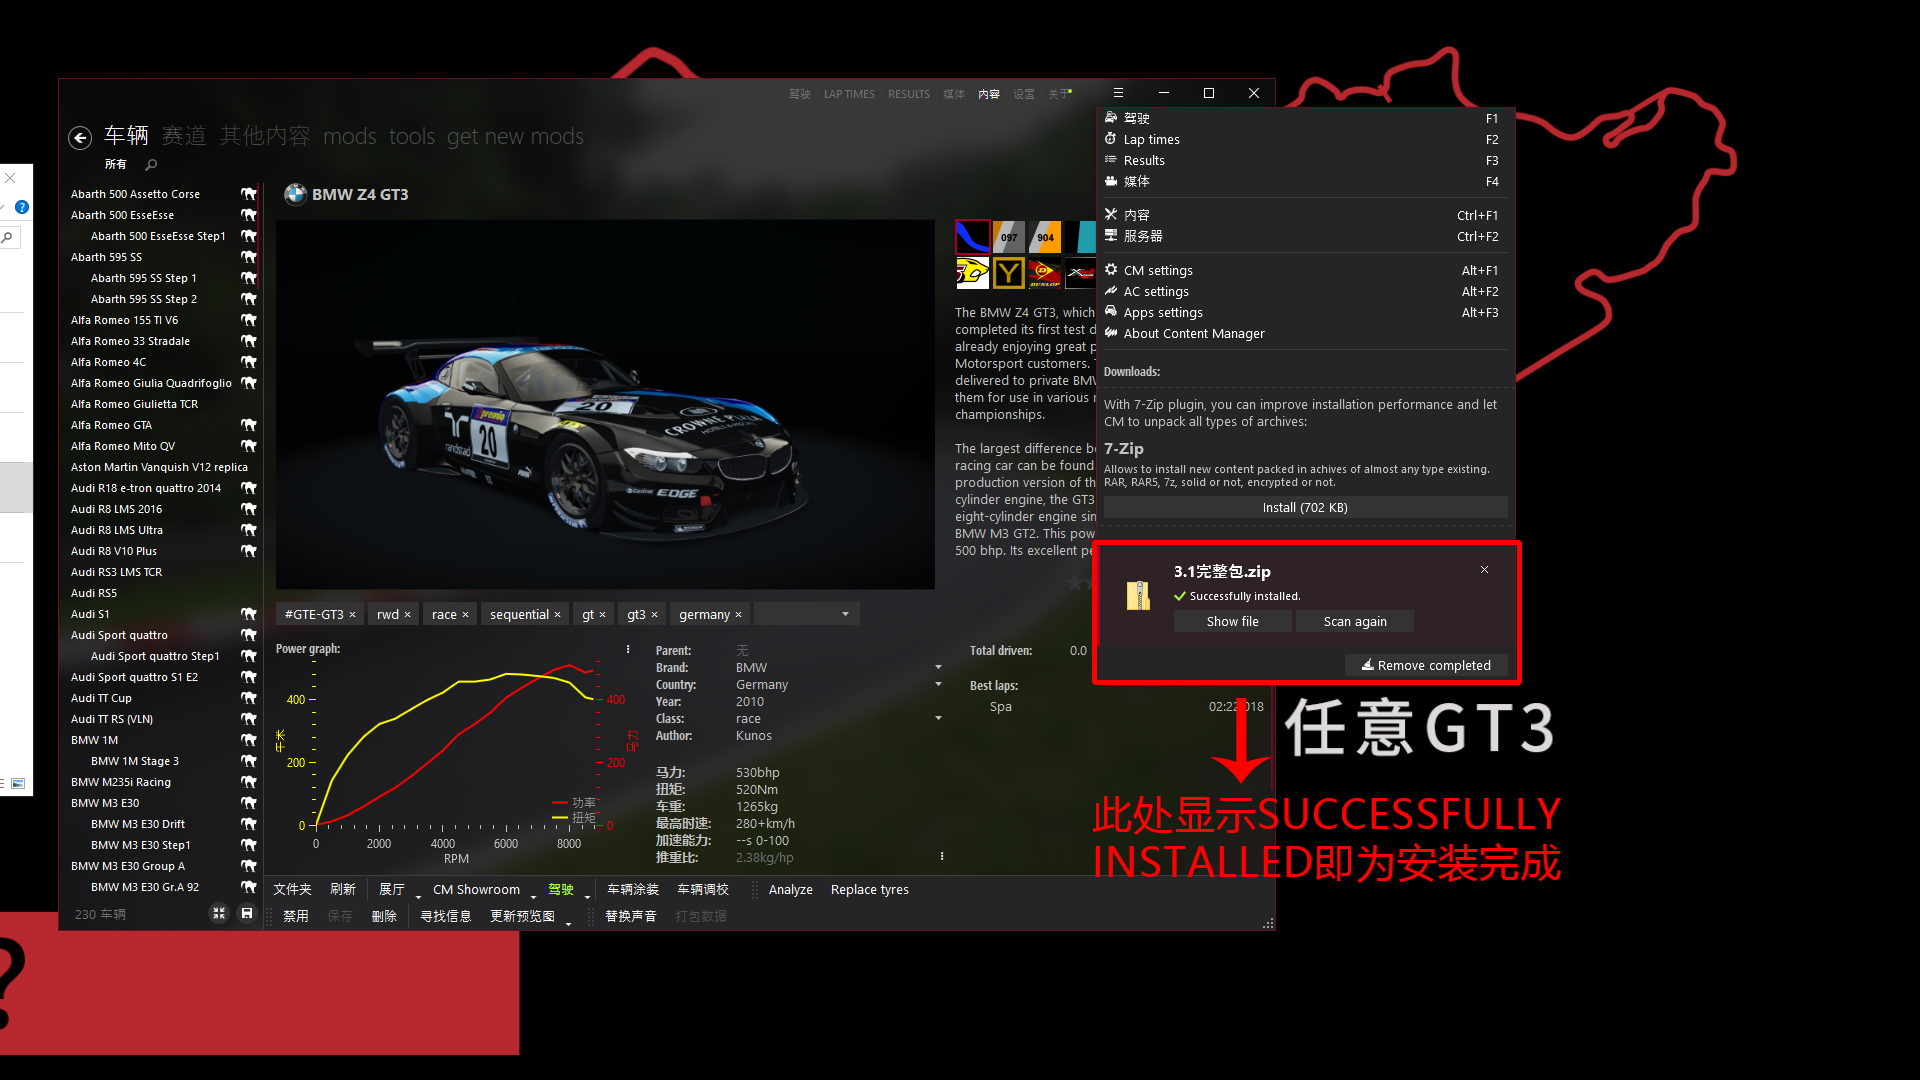The width and height of the screenshot is (1920, 1080).
Task: Open the CM Showroom dropdown arrow
Action: click(534, 896)
